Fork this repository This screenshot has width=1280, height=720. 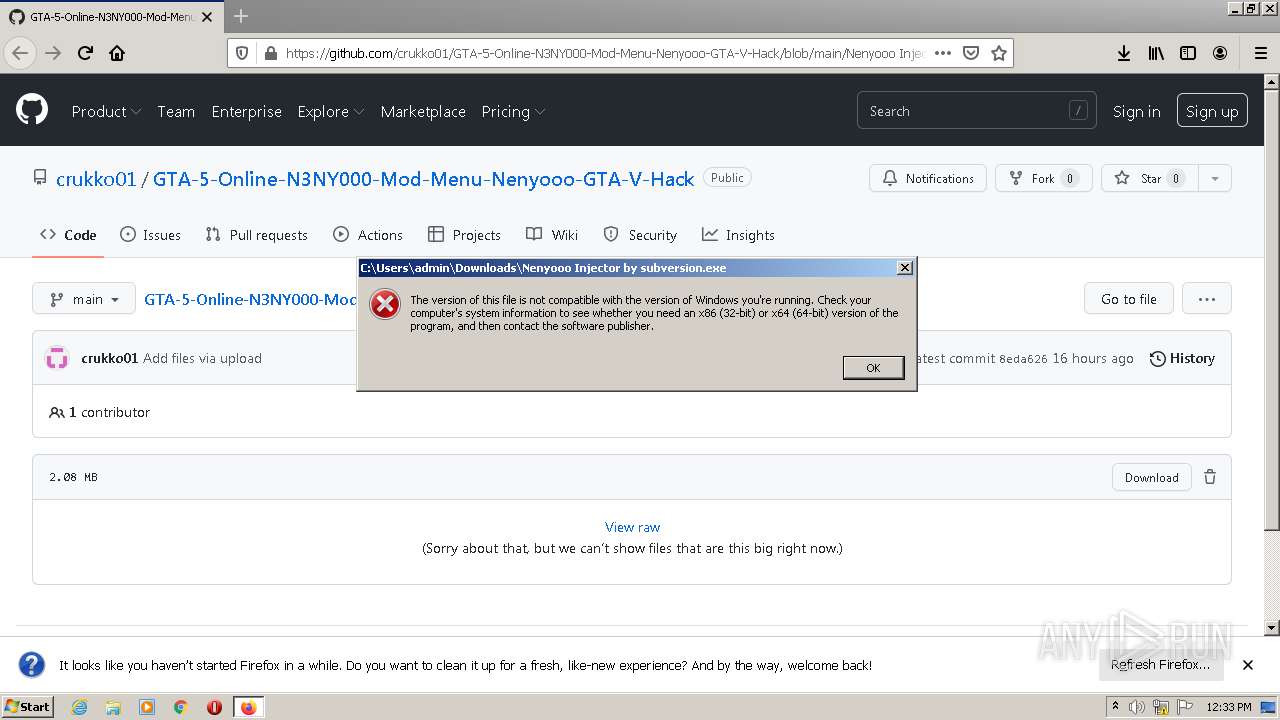[x=1044, y=178]
